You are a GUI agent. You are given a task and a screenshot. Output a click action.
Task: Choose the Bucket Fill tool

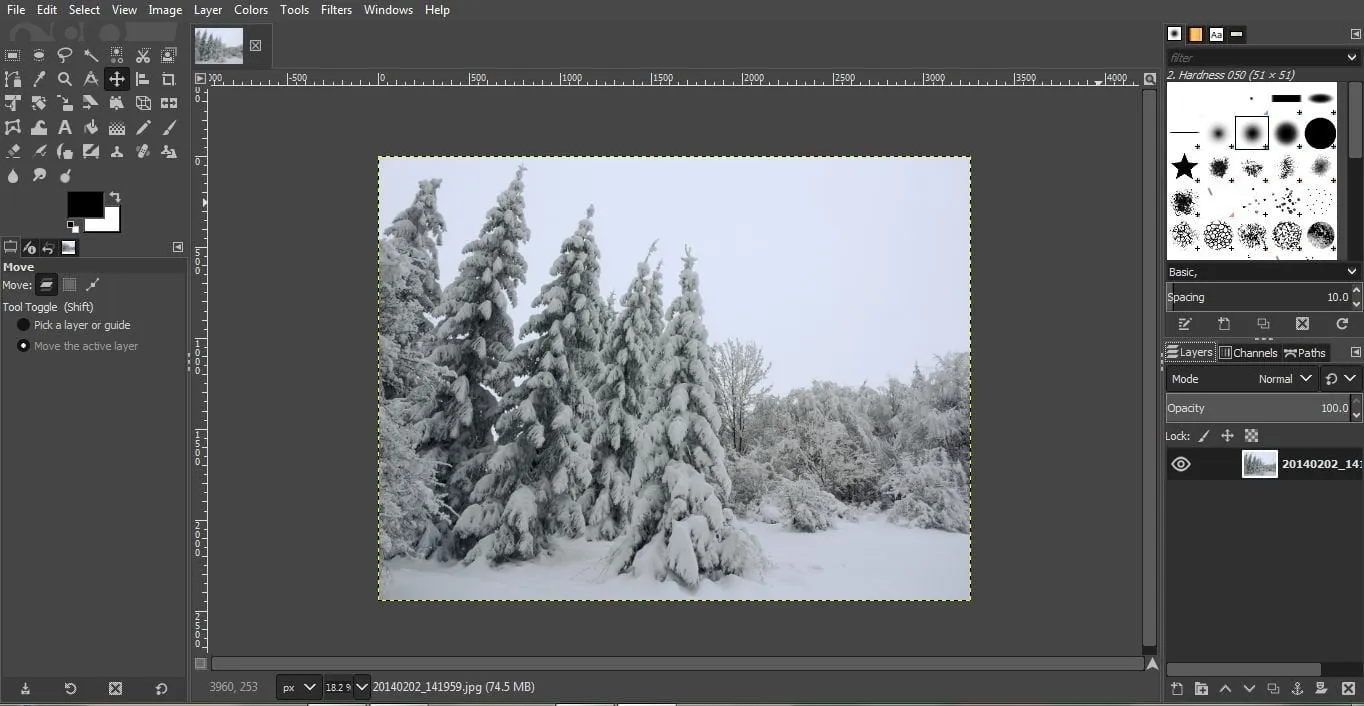click(x=90, y=127)
